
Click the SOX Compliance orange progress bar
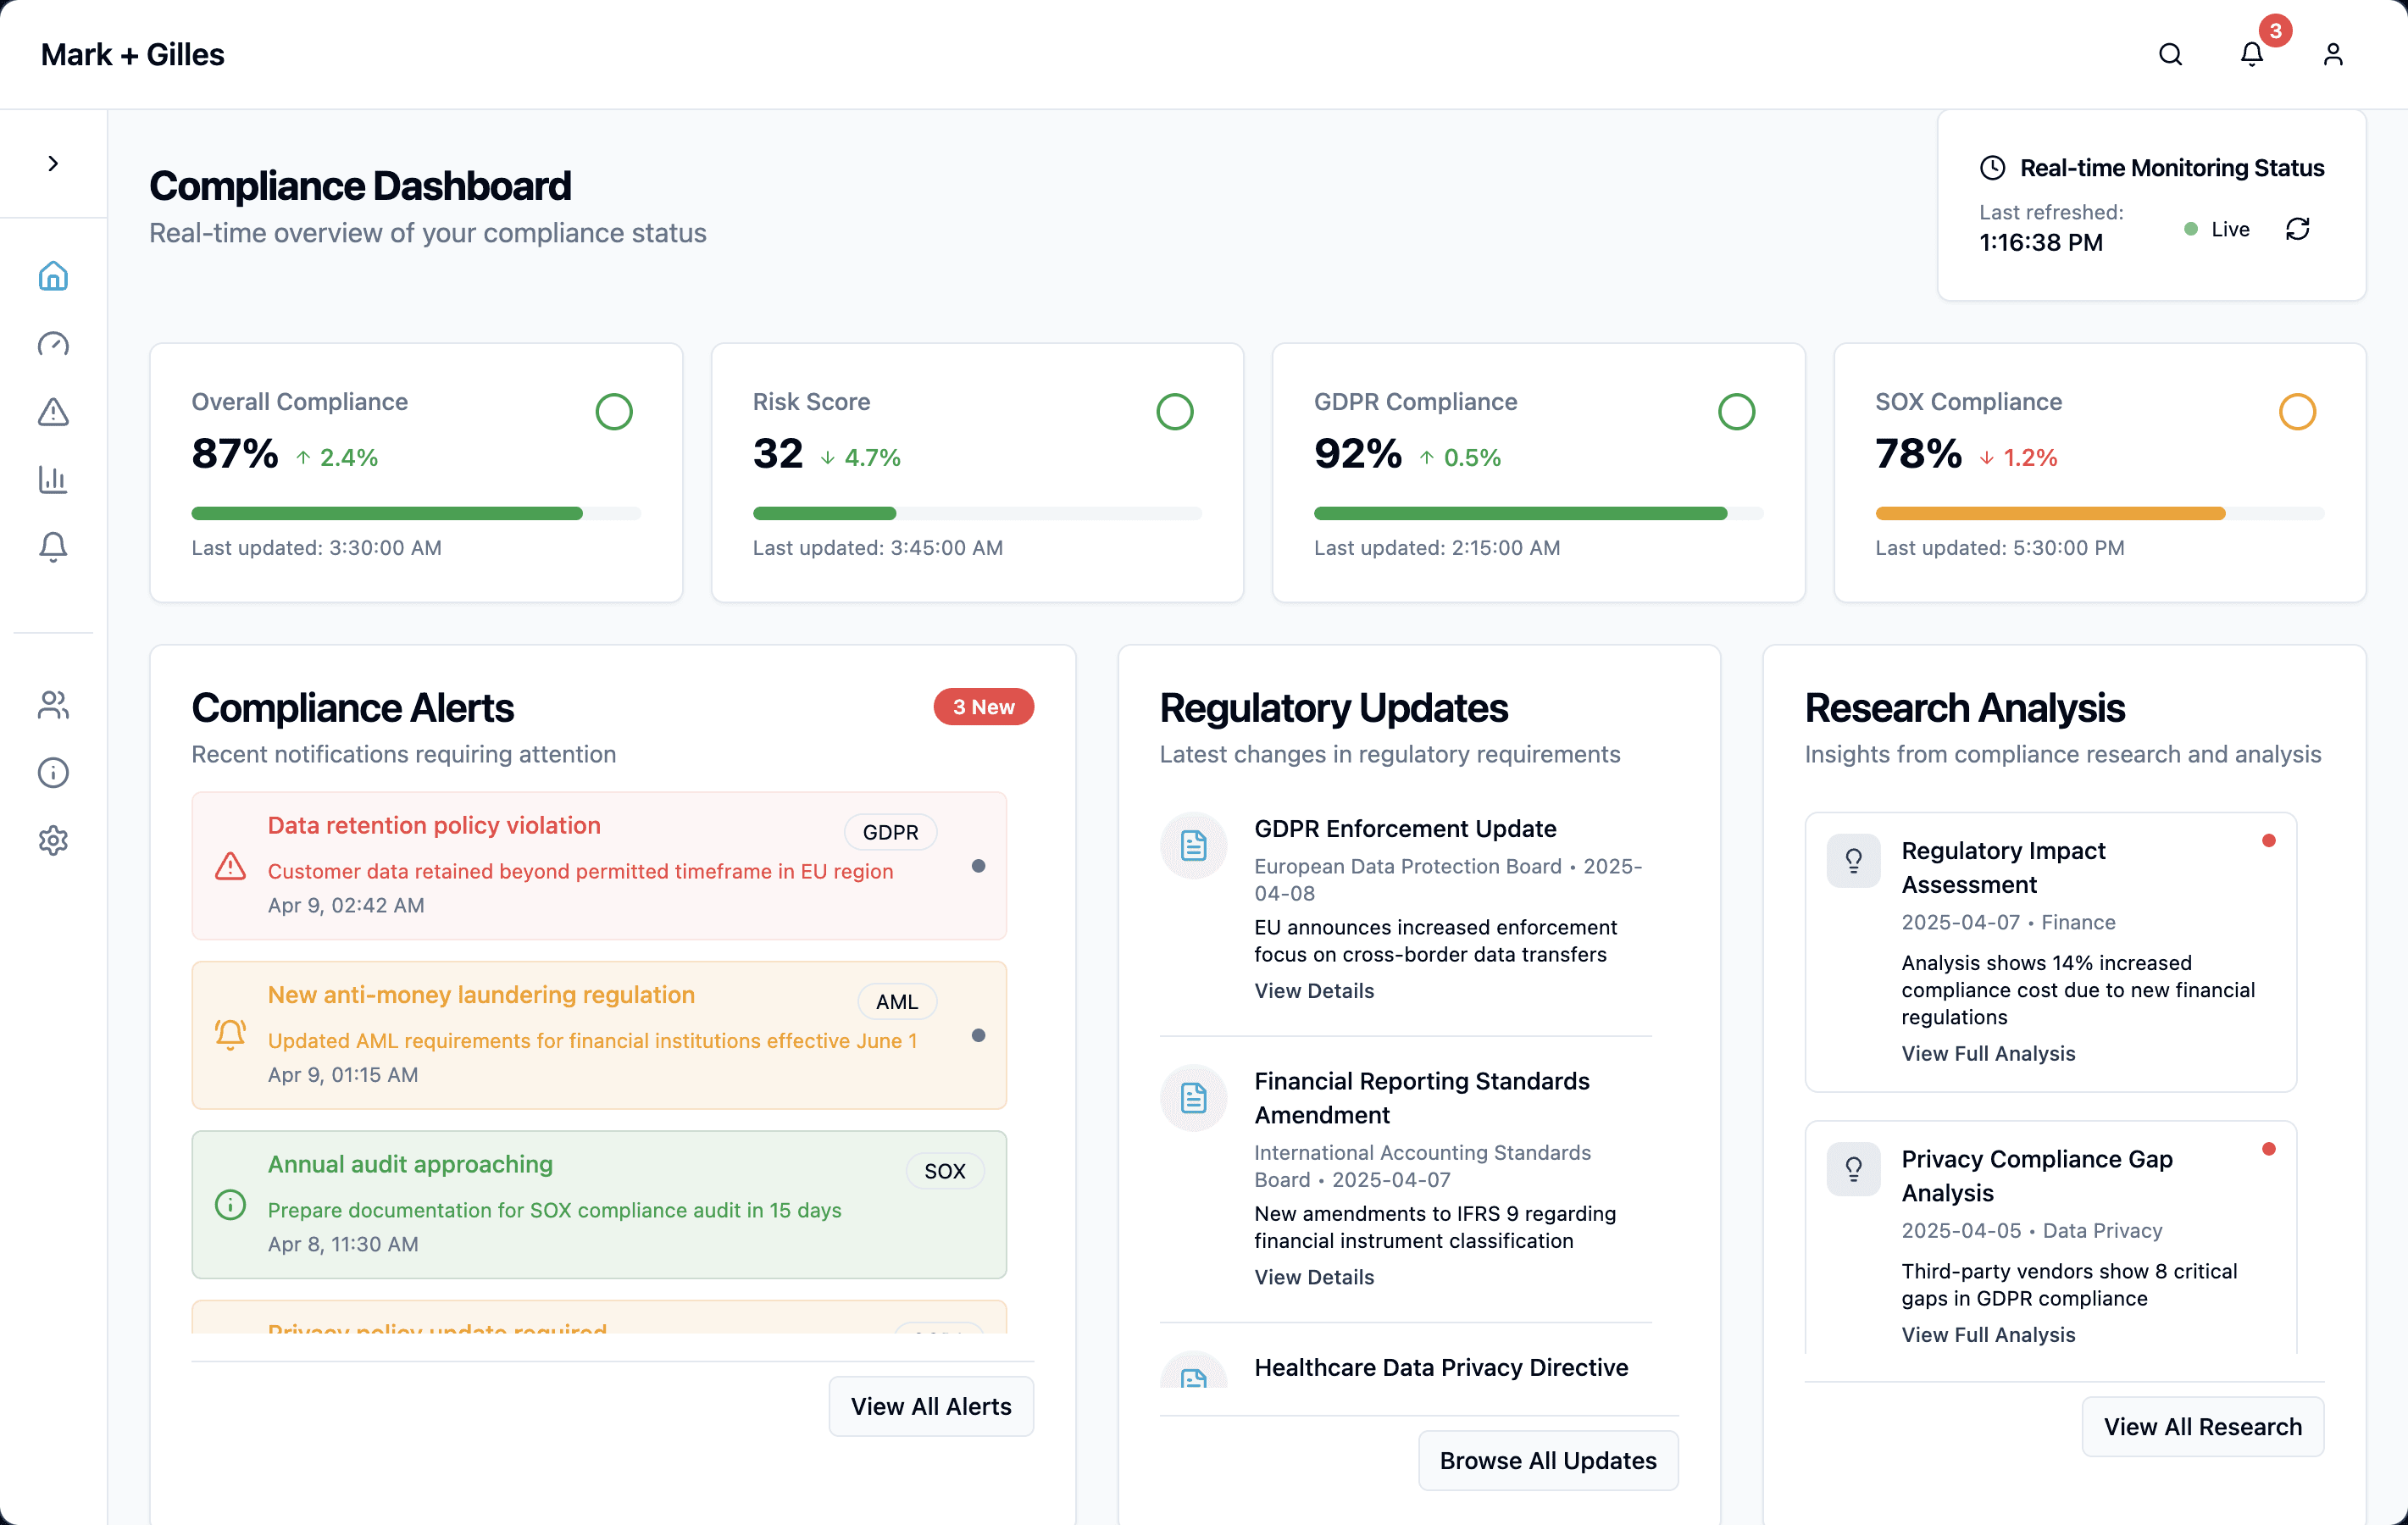2050,513
